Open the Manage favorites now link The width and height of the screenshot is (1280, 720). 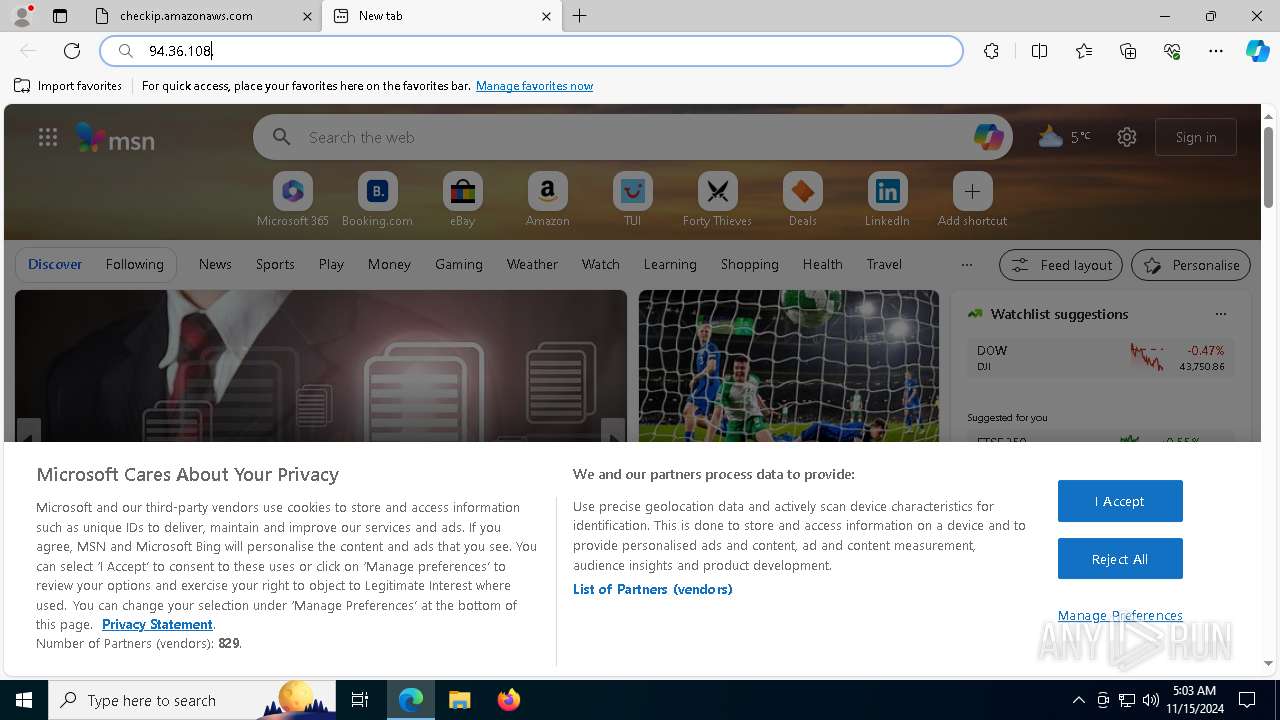(x=534, y=86)
